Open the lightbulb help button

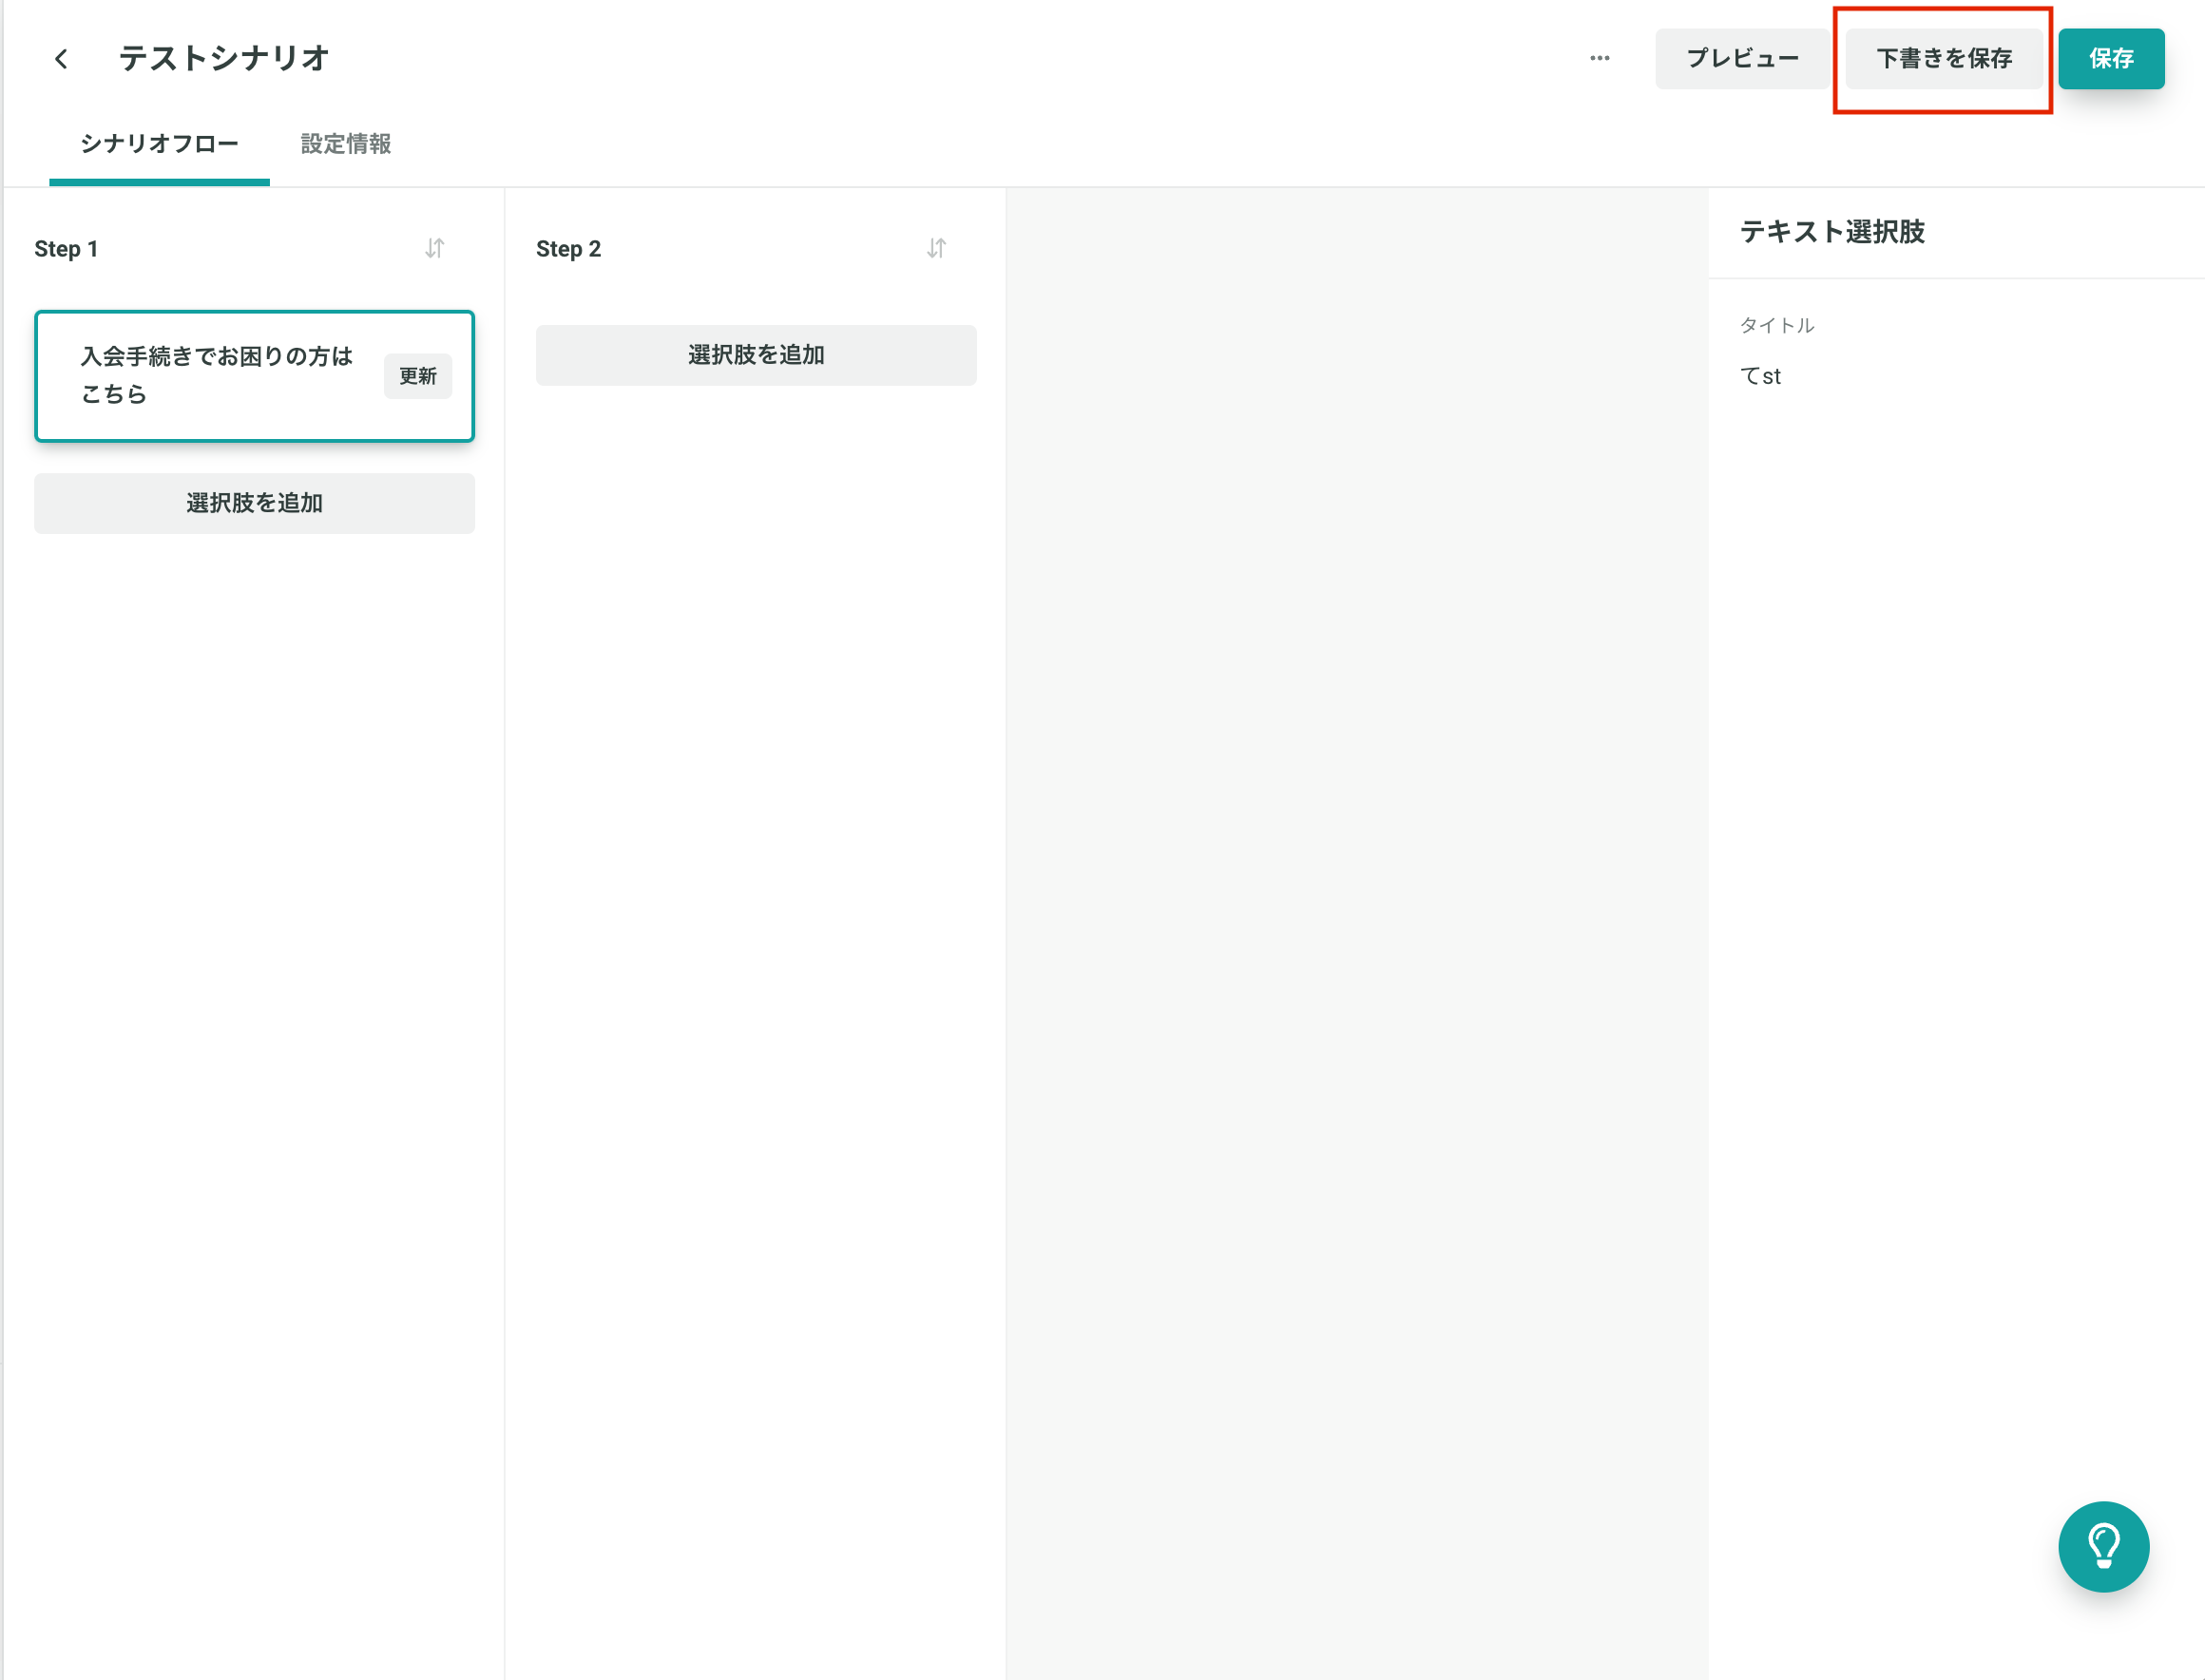[2102, 1546]
